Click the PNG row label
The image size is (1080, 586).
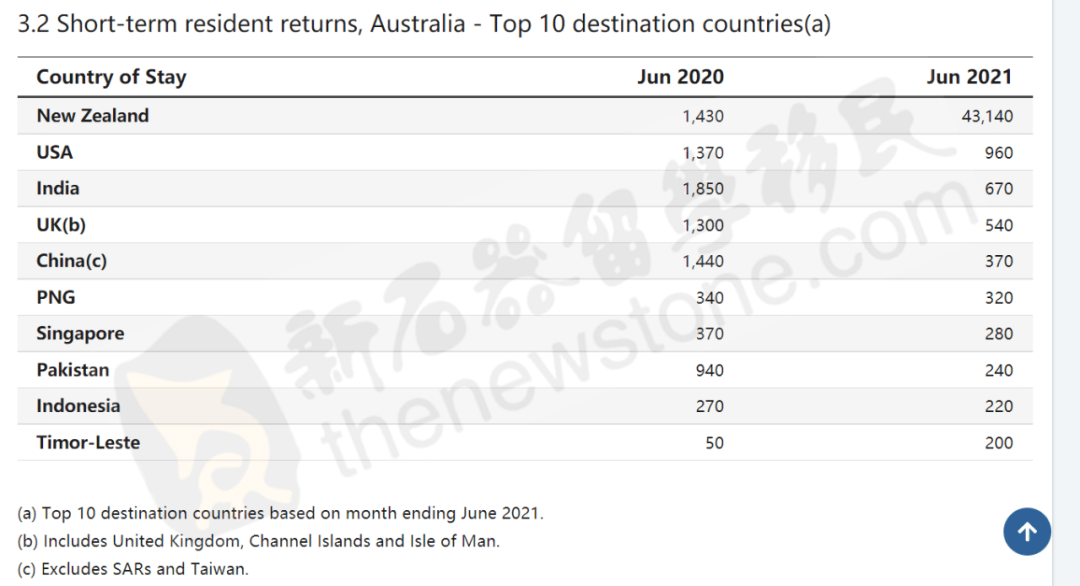coord(56,297)
